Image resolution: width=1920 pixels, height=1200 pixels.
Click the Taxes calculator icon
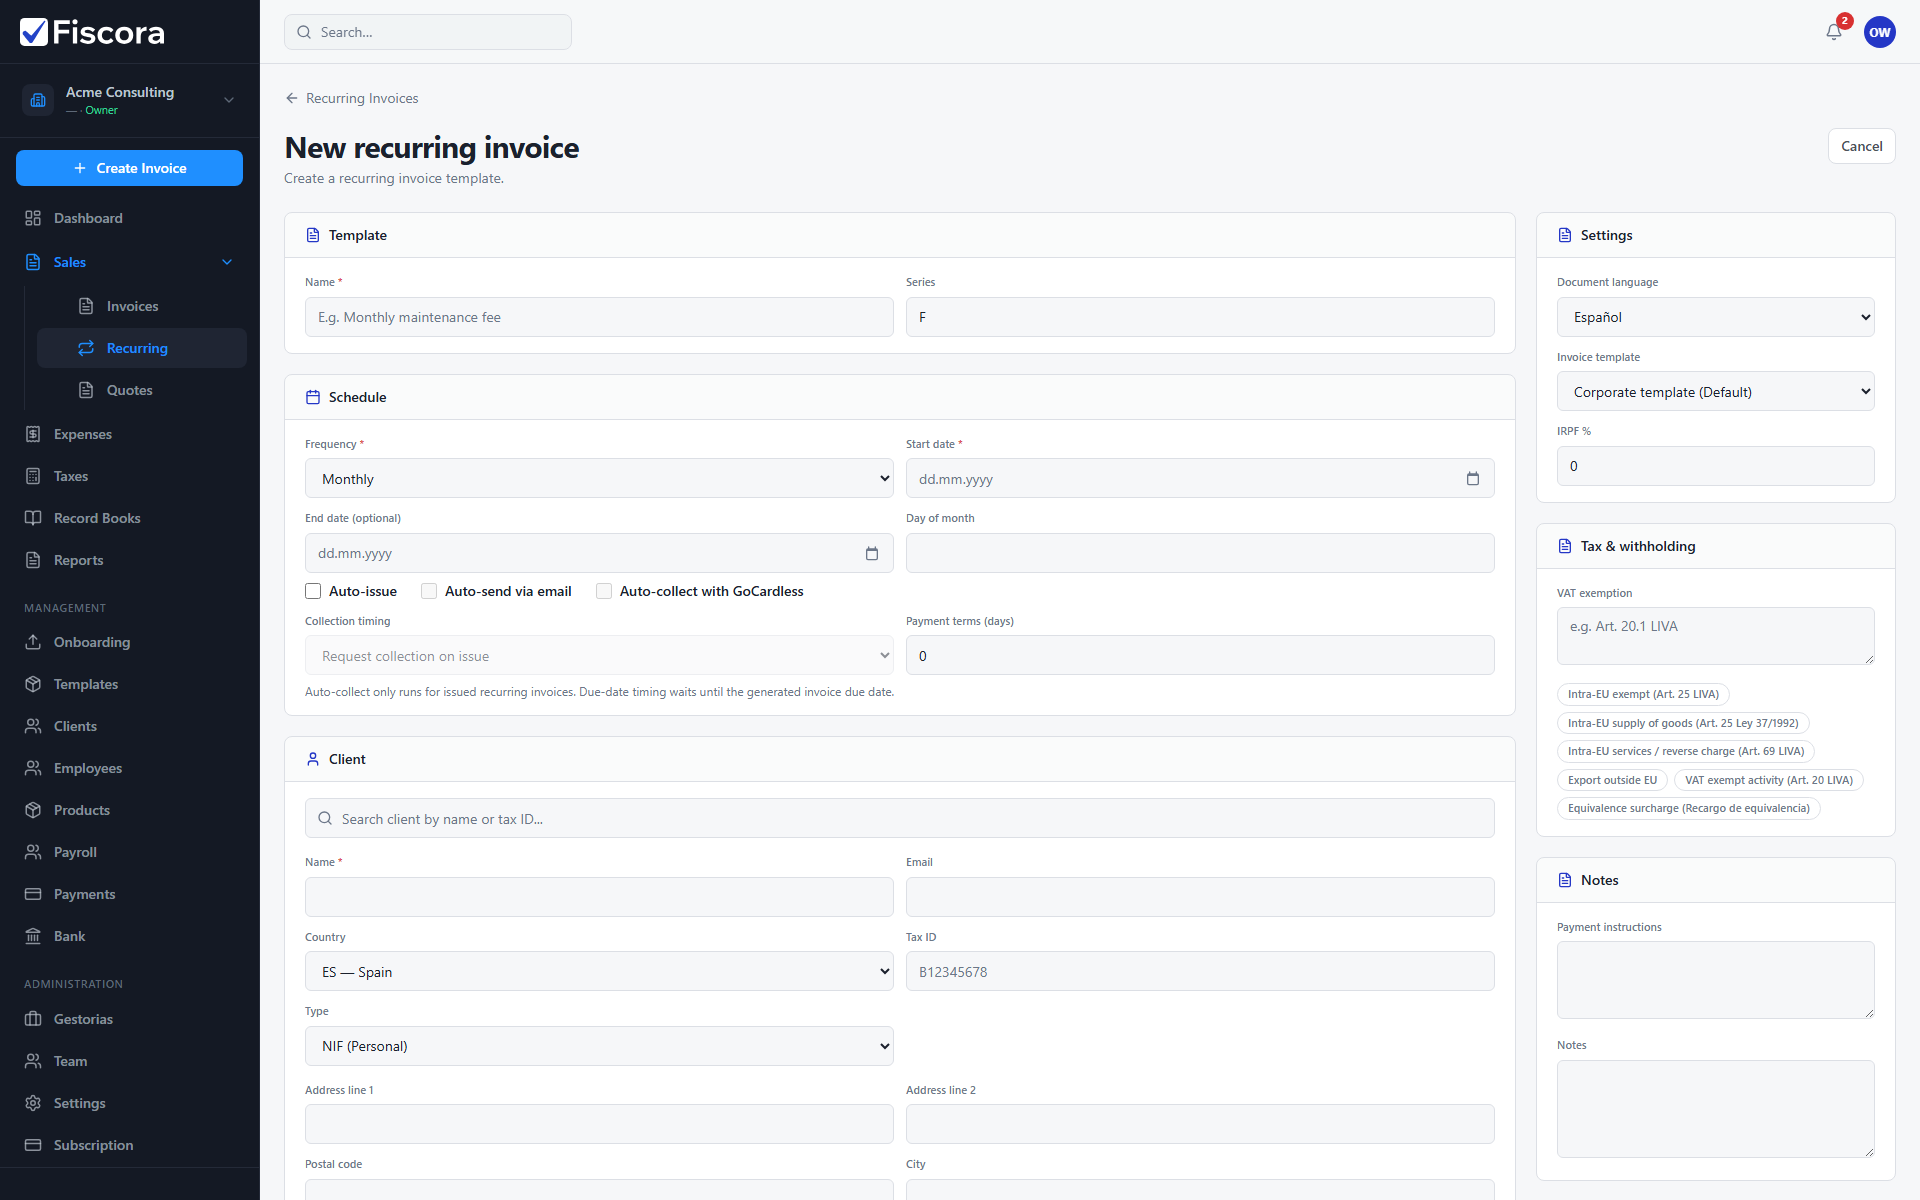pos(33,476)
